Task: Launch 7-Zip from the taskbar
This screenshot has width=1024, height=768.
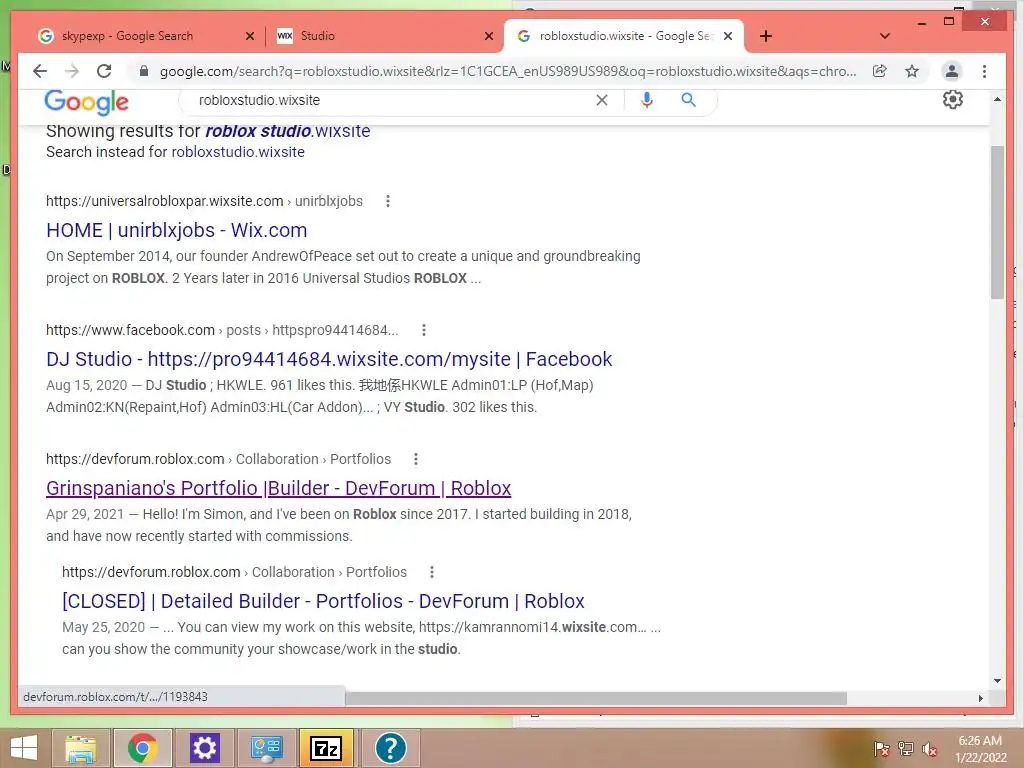Action: click(x=326, y=748)
